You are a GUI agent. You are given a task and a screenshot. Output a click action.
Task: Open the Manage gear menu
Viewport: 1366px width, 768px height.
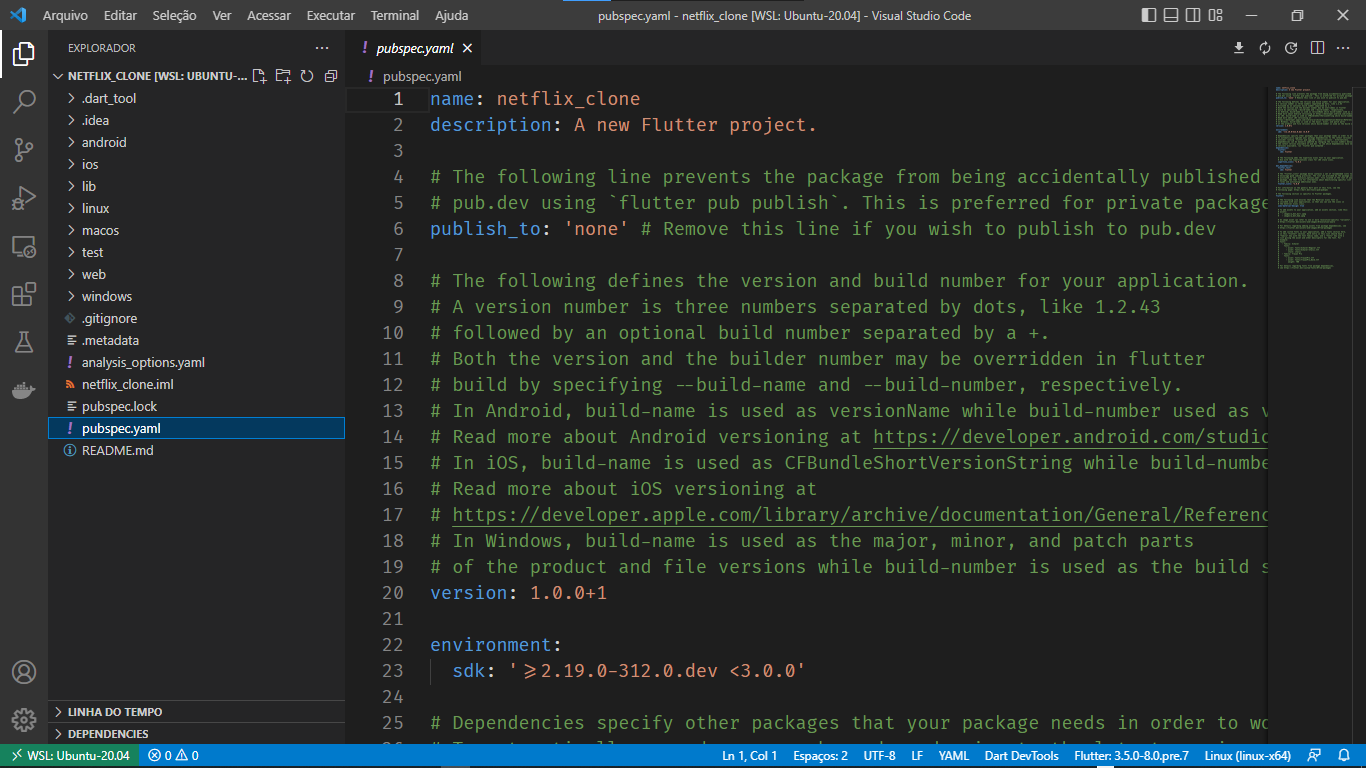24,720
